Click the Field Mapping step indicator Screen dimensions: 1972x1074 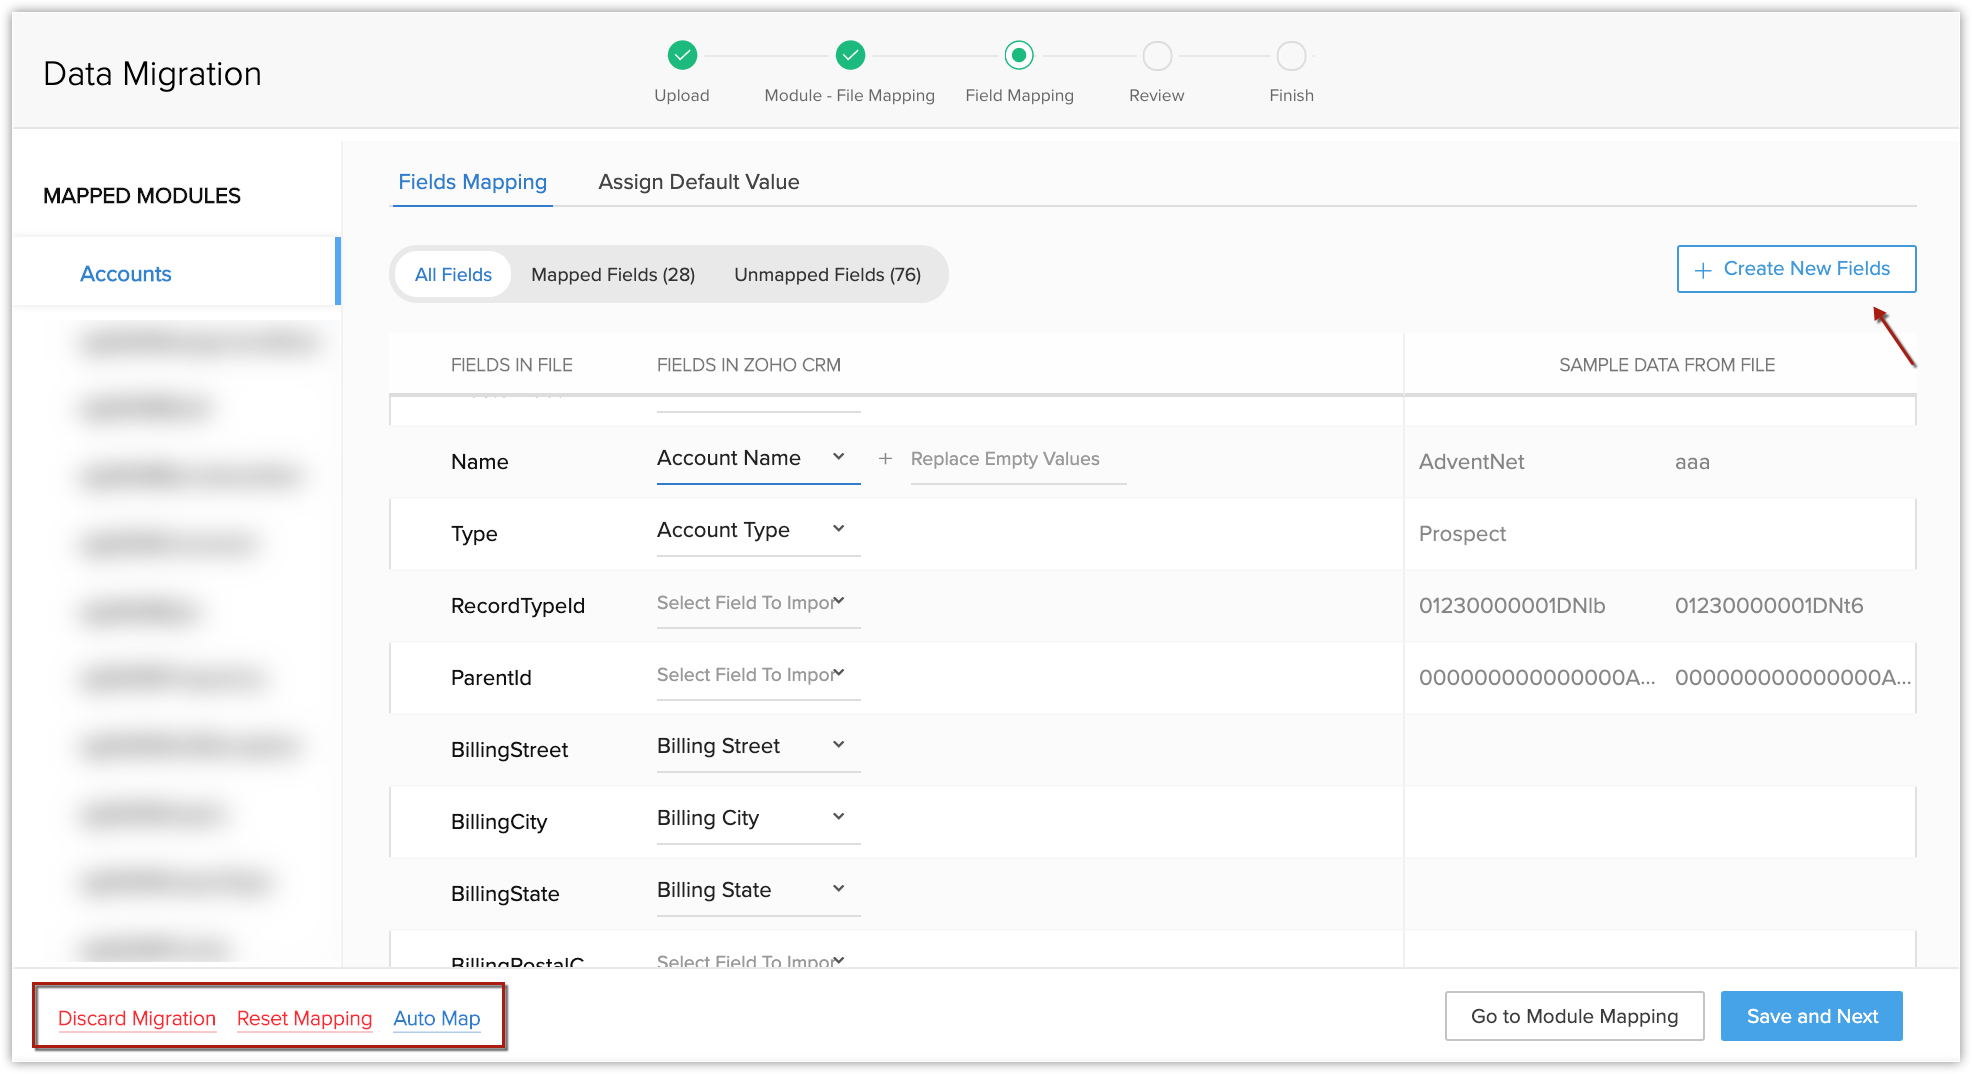coord(1018,55)
